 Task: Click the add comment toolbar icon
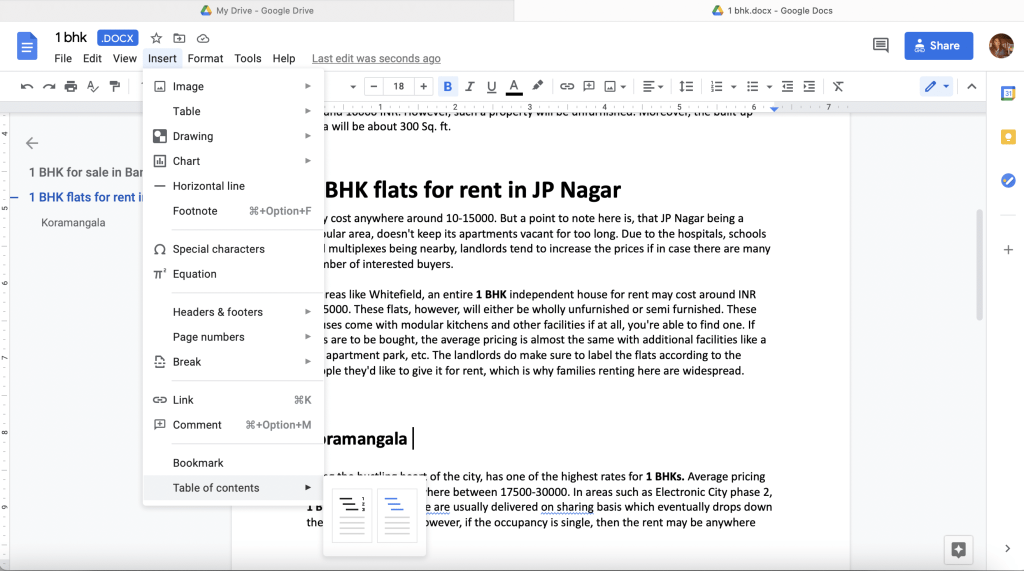point(589,86)
